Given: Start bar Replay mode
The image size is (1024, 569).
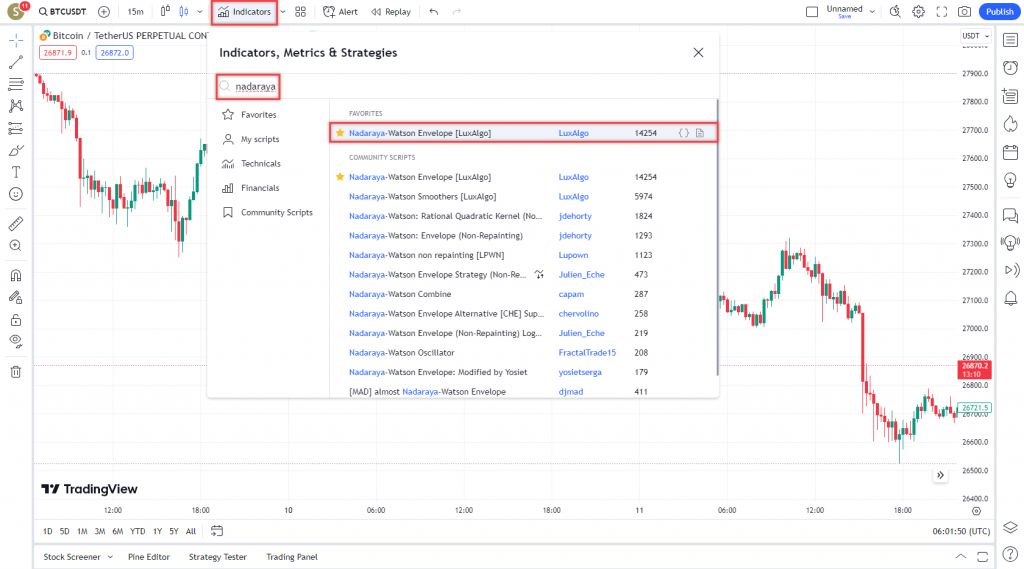Looking at the screenshot, I should coord(391,12).
